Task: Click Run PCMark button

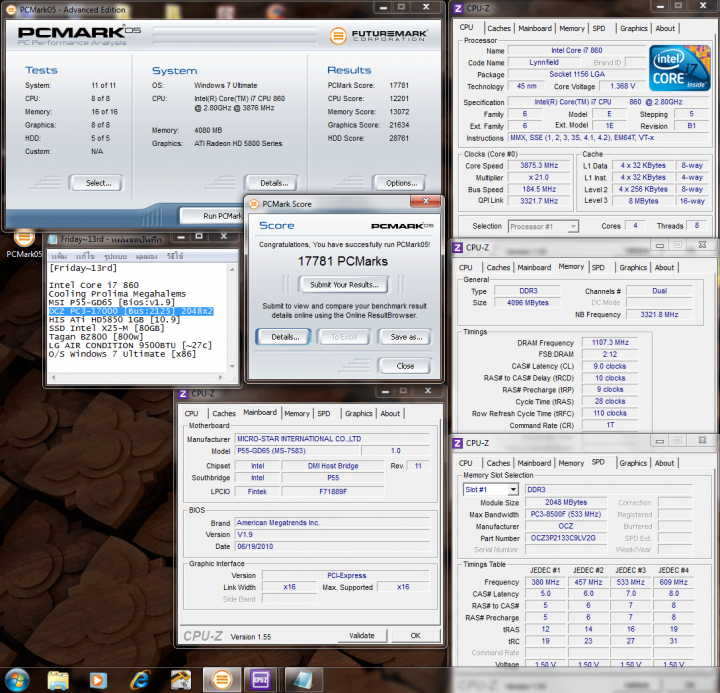Action: (x=212, y=216)
